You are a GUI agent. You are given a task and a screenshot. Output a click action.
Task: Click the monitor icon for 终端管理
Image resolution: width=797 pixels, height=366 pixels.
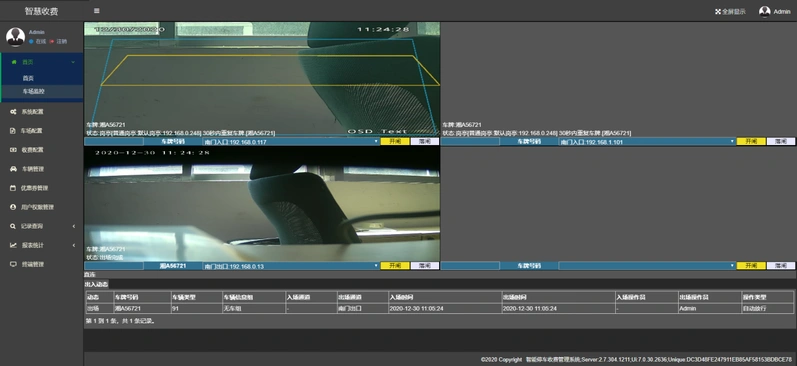13,264
